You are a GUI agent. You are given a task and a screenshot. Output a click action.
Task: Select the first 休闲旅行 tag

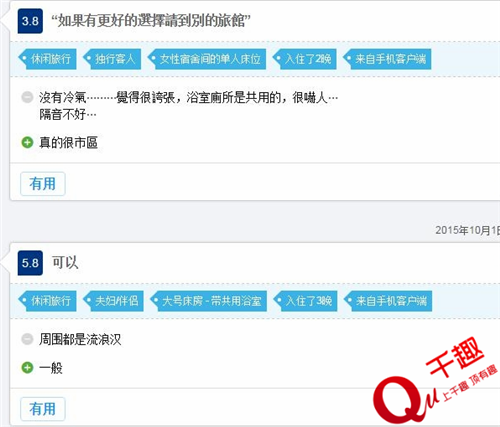tap(48, 59)
